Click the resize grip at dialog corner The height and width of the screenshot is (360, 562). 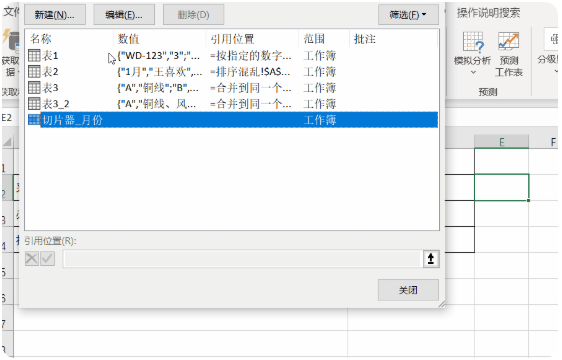[x=441, y=304]
